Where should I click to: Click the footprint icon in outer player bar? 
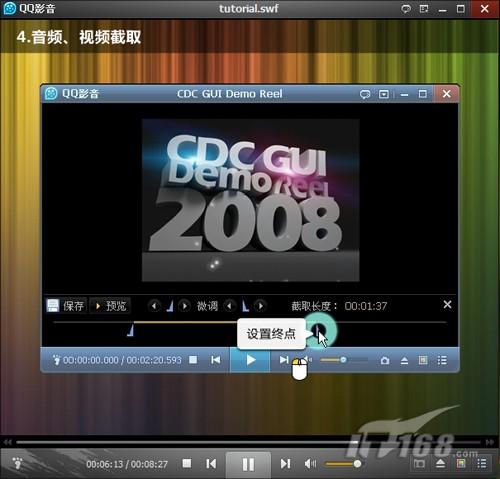(x=17, y=463)
